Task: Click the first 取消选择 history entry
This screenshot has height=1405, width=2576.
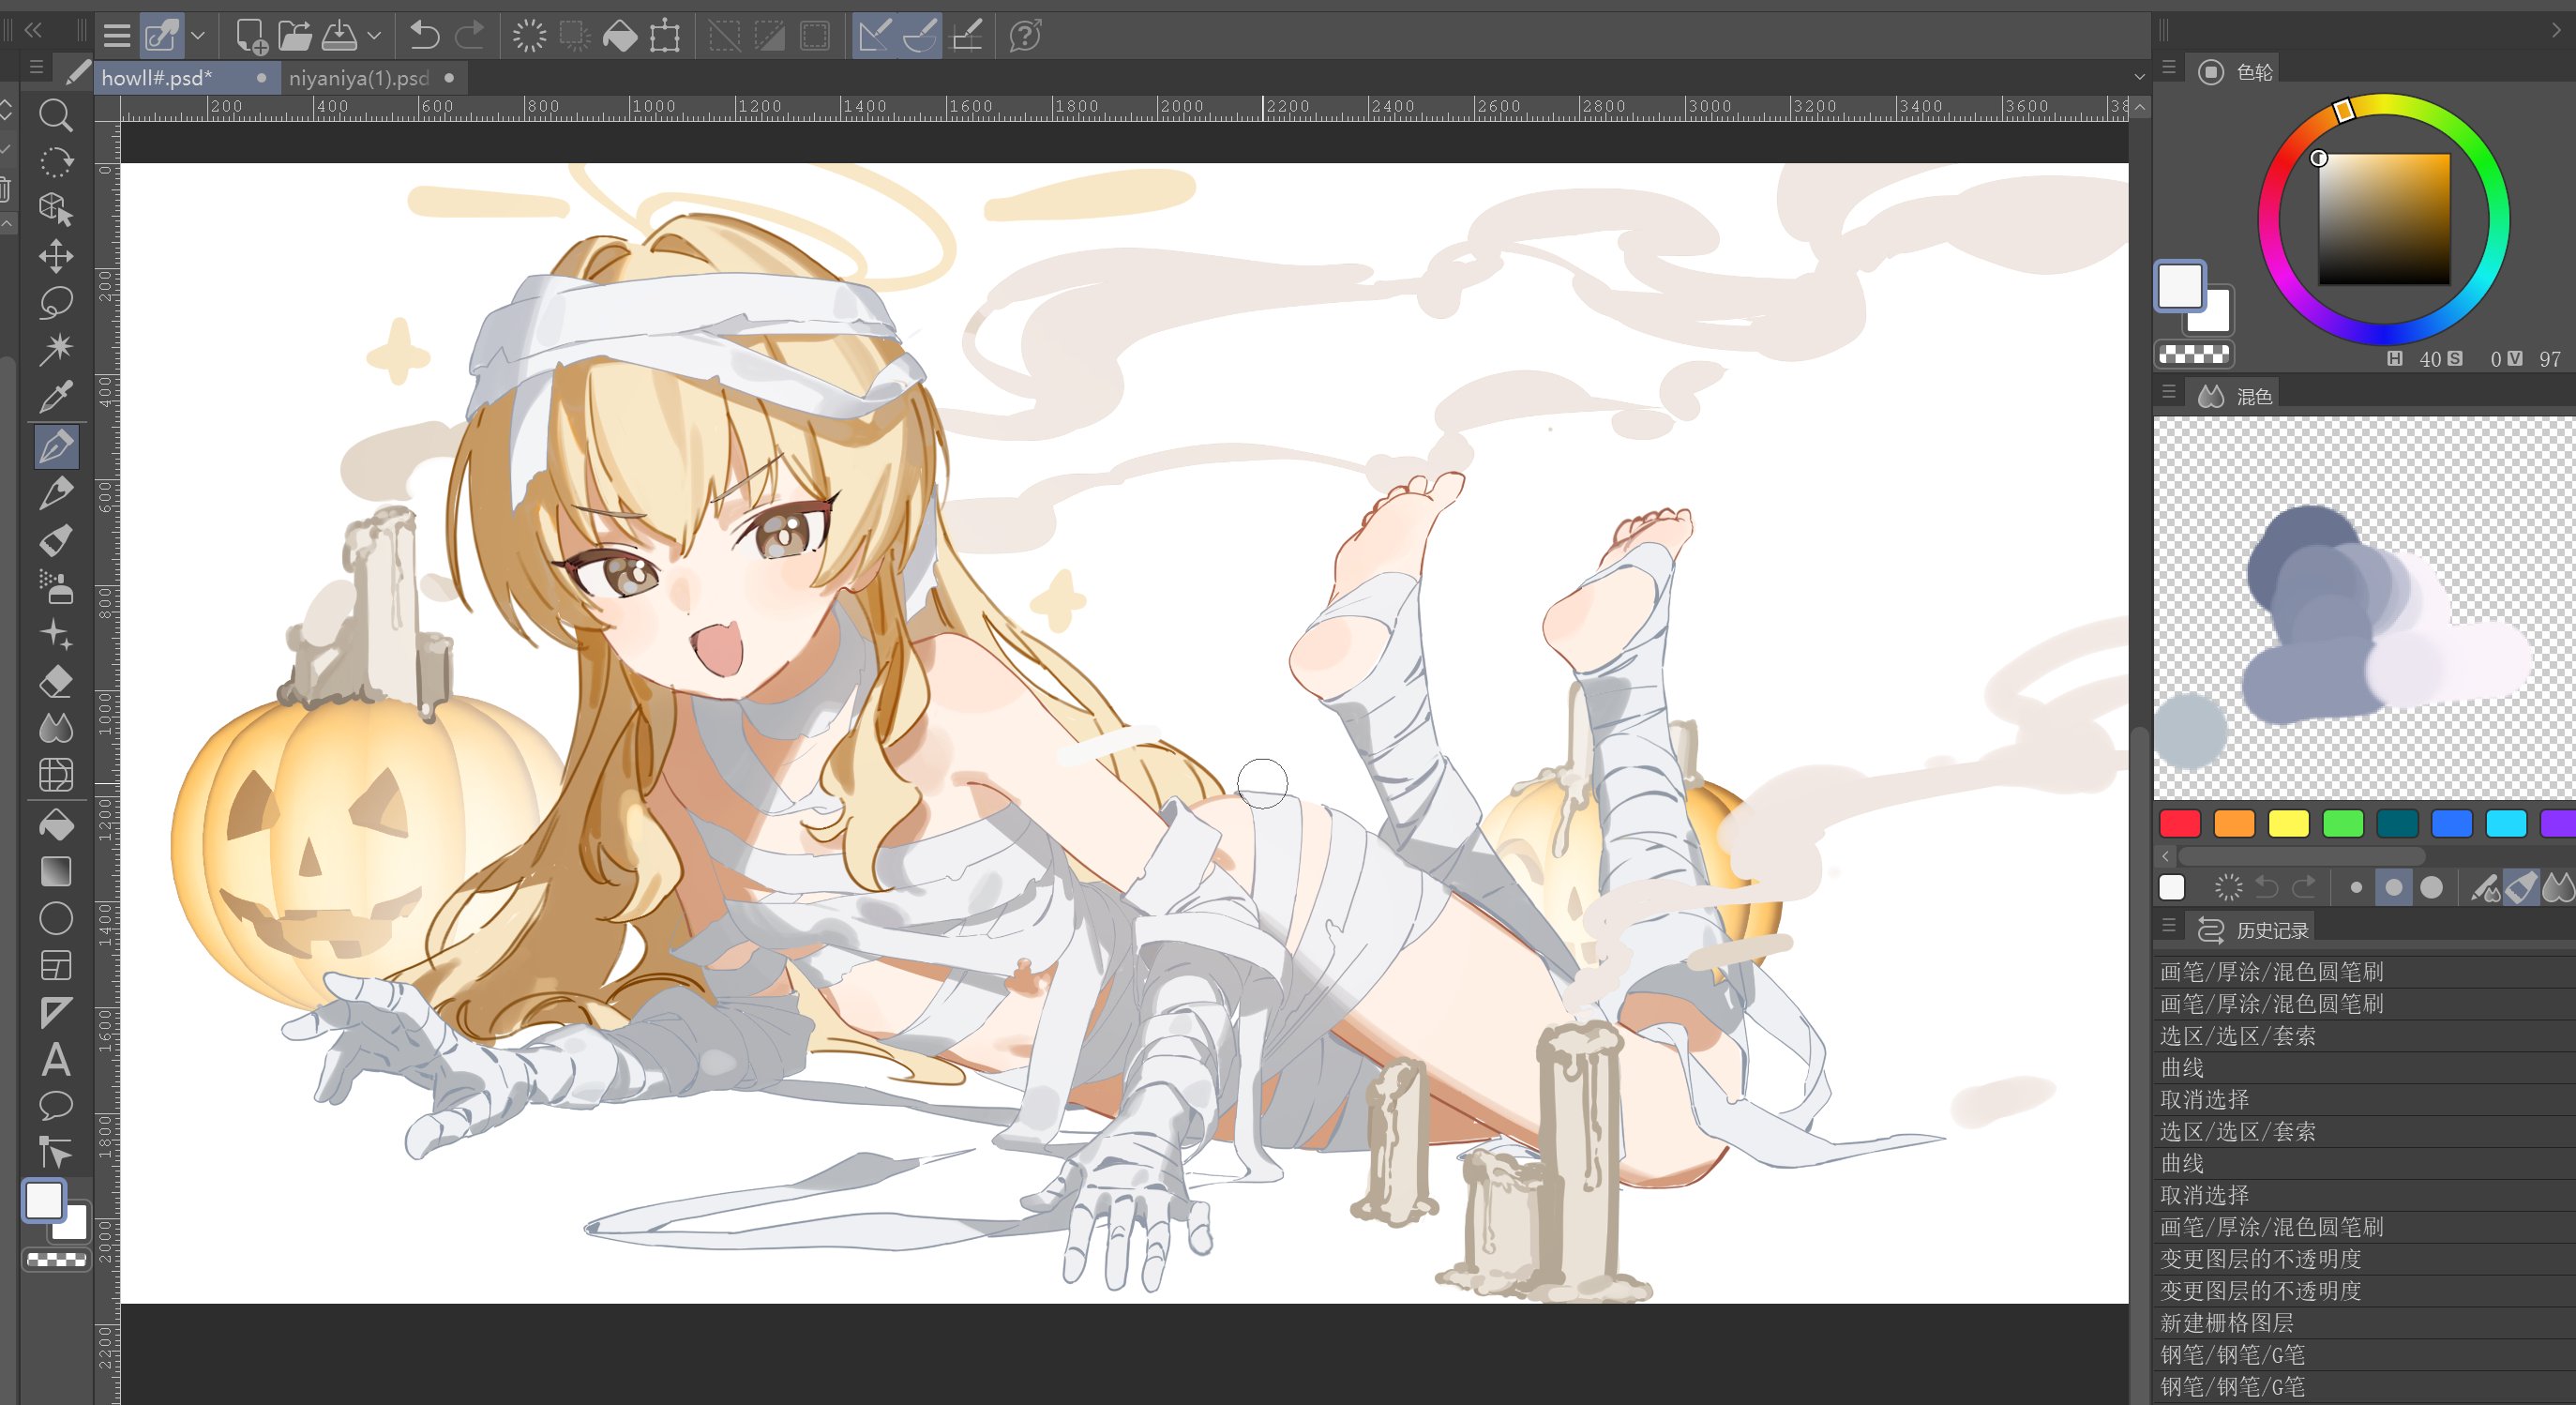Action: coord(2204,1099)
